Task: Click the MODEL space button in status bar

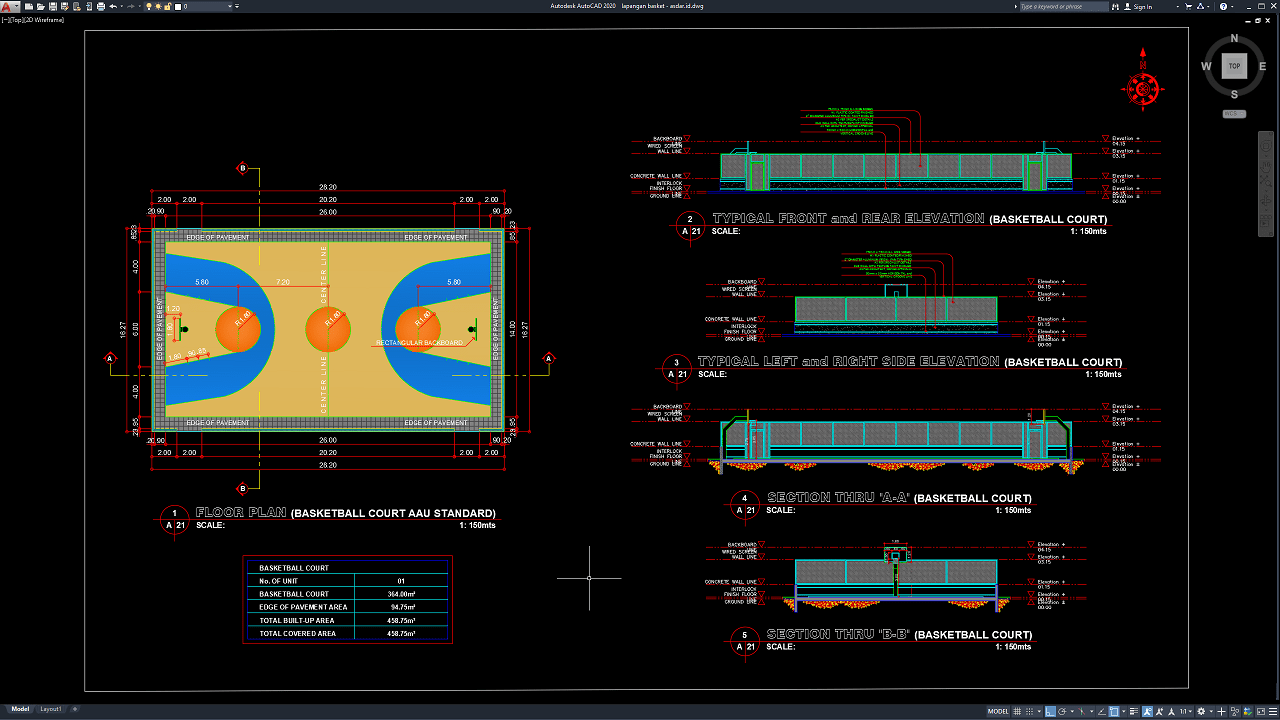Action: [x=998, y=711]
